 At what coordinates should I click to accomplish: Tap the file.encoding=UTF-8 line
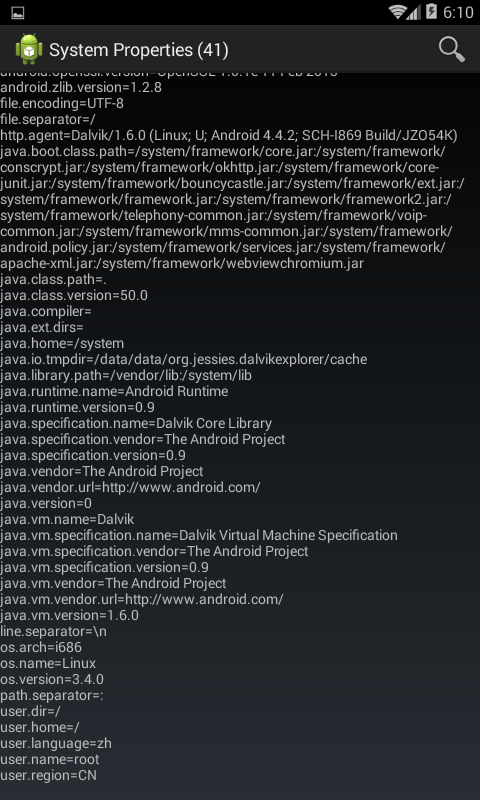tap(62, 104)
